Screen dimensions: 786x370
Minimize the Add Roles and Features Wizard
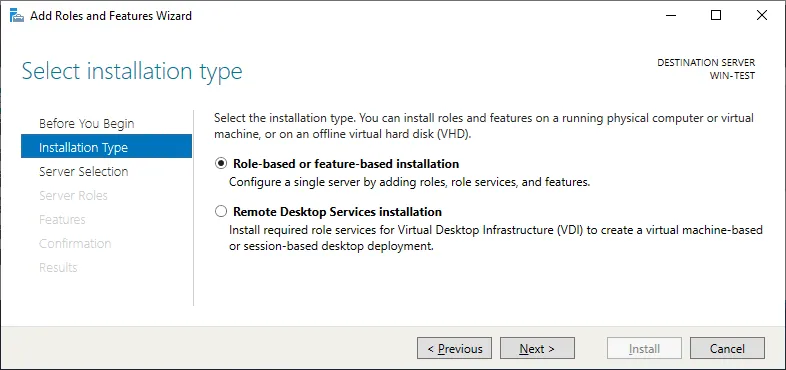pos(671,16)
